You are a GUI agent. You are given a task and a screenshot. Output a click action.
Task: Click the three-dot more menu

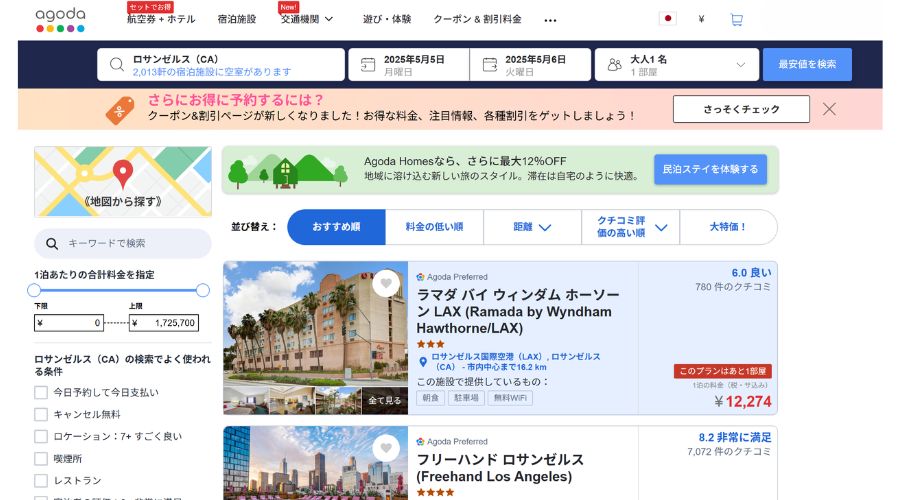(x=550, y=20)
